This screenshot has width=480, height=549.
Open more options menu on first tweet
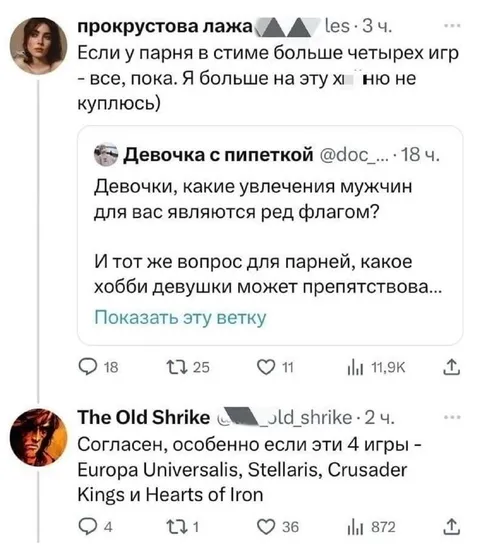[x=452, y=26]
